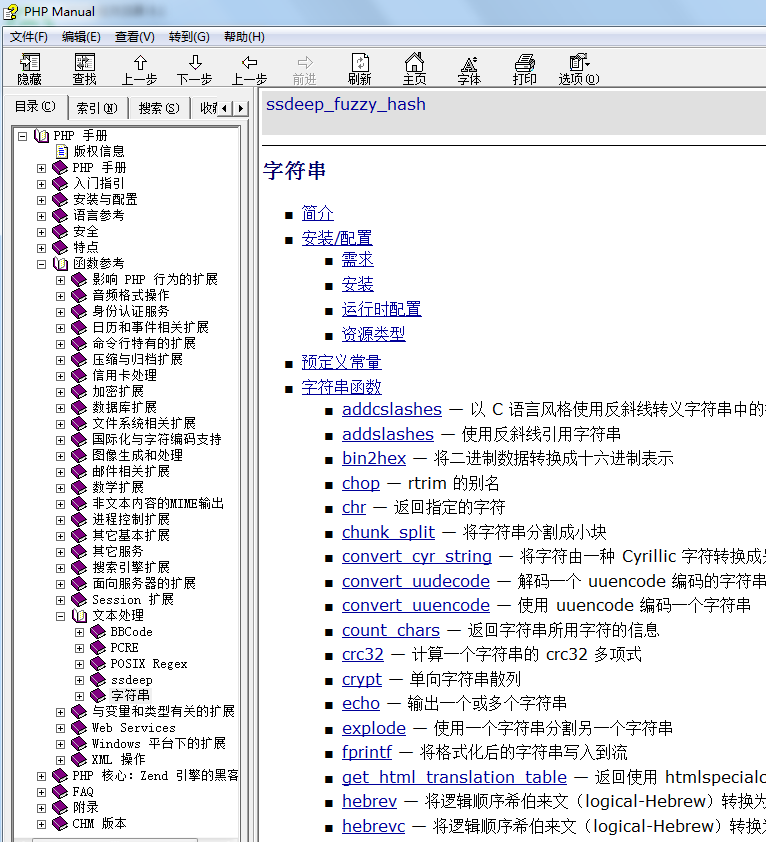766x842 pixels.
Task: Click the PHP Manual title bar icon
Action: (x=10, y=12)
